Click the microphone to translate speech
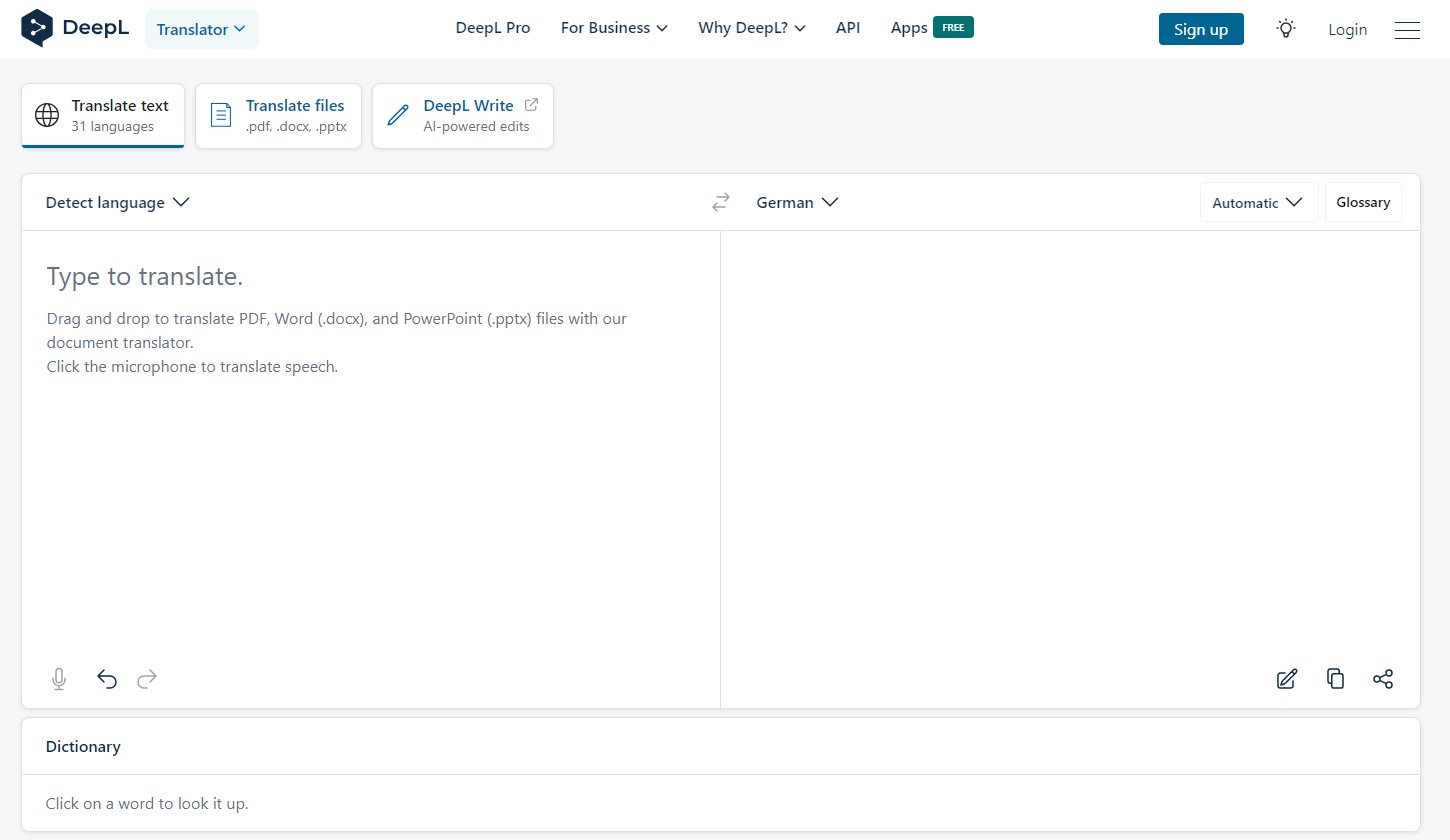This screenshot has width=1450, height=840. (x=59, y=680)
